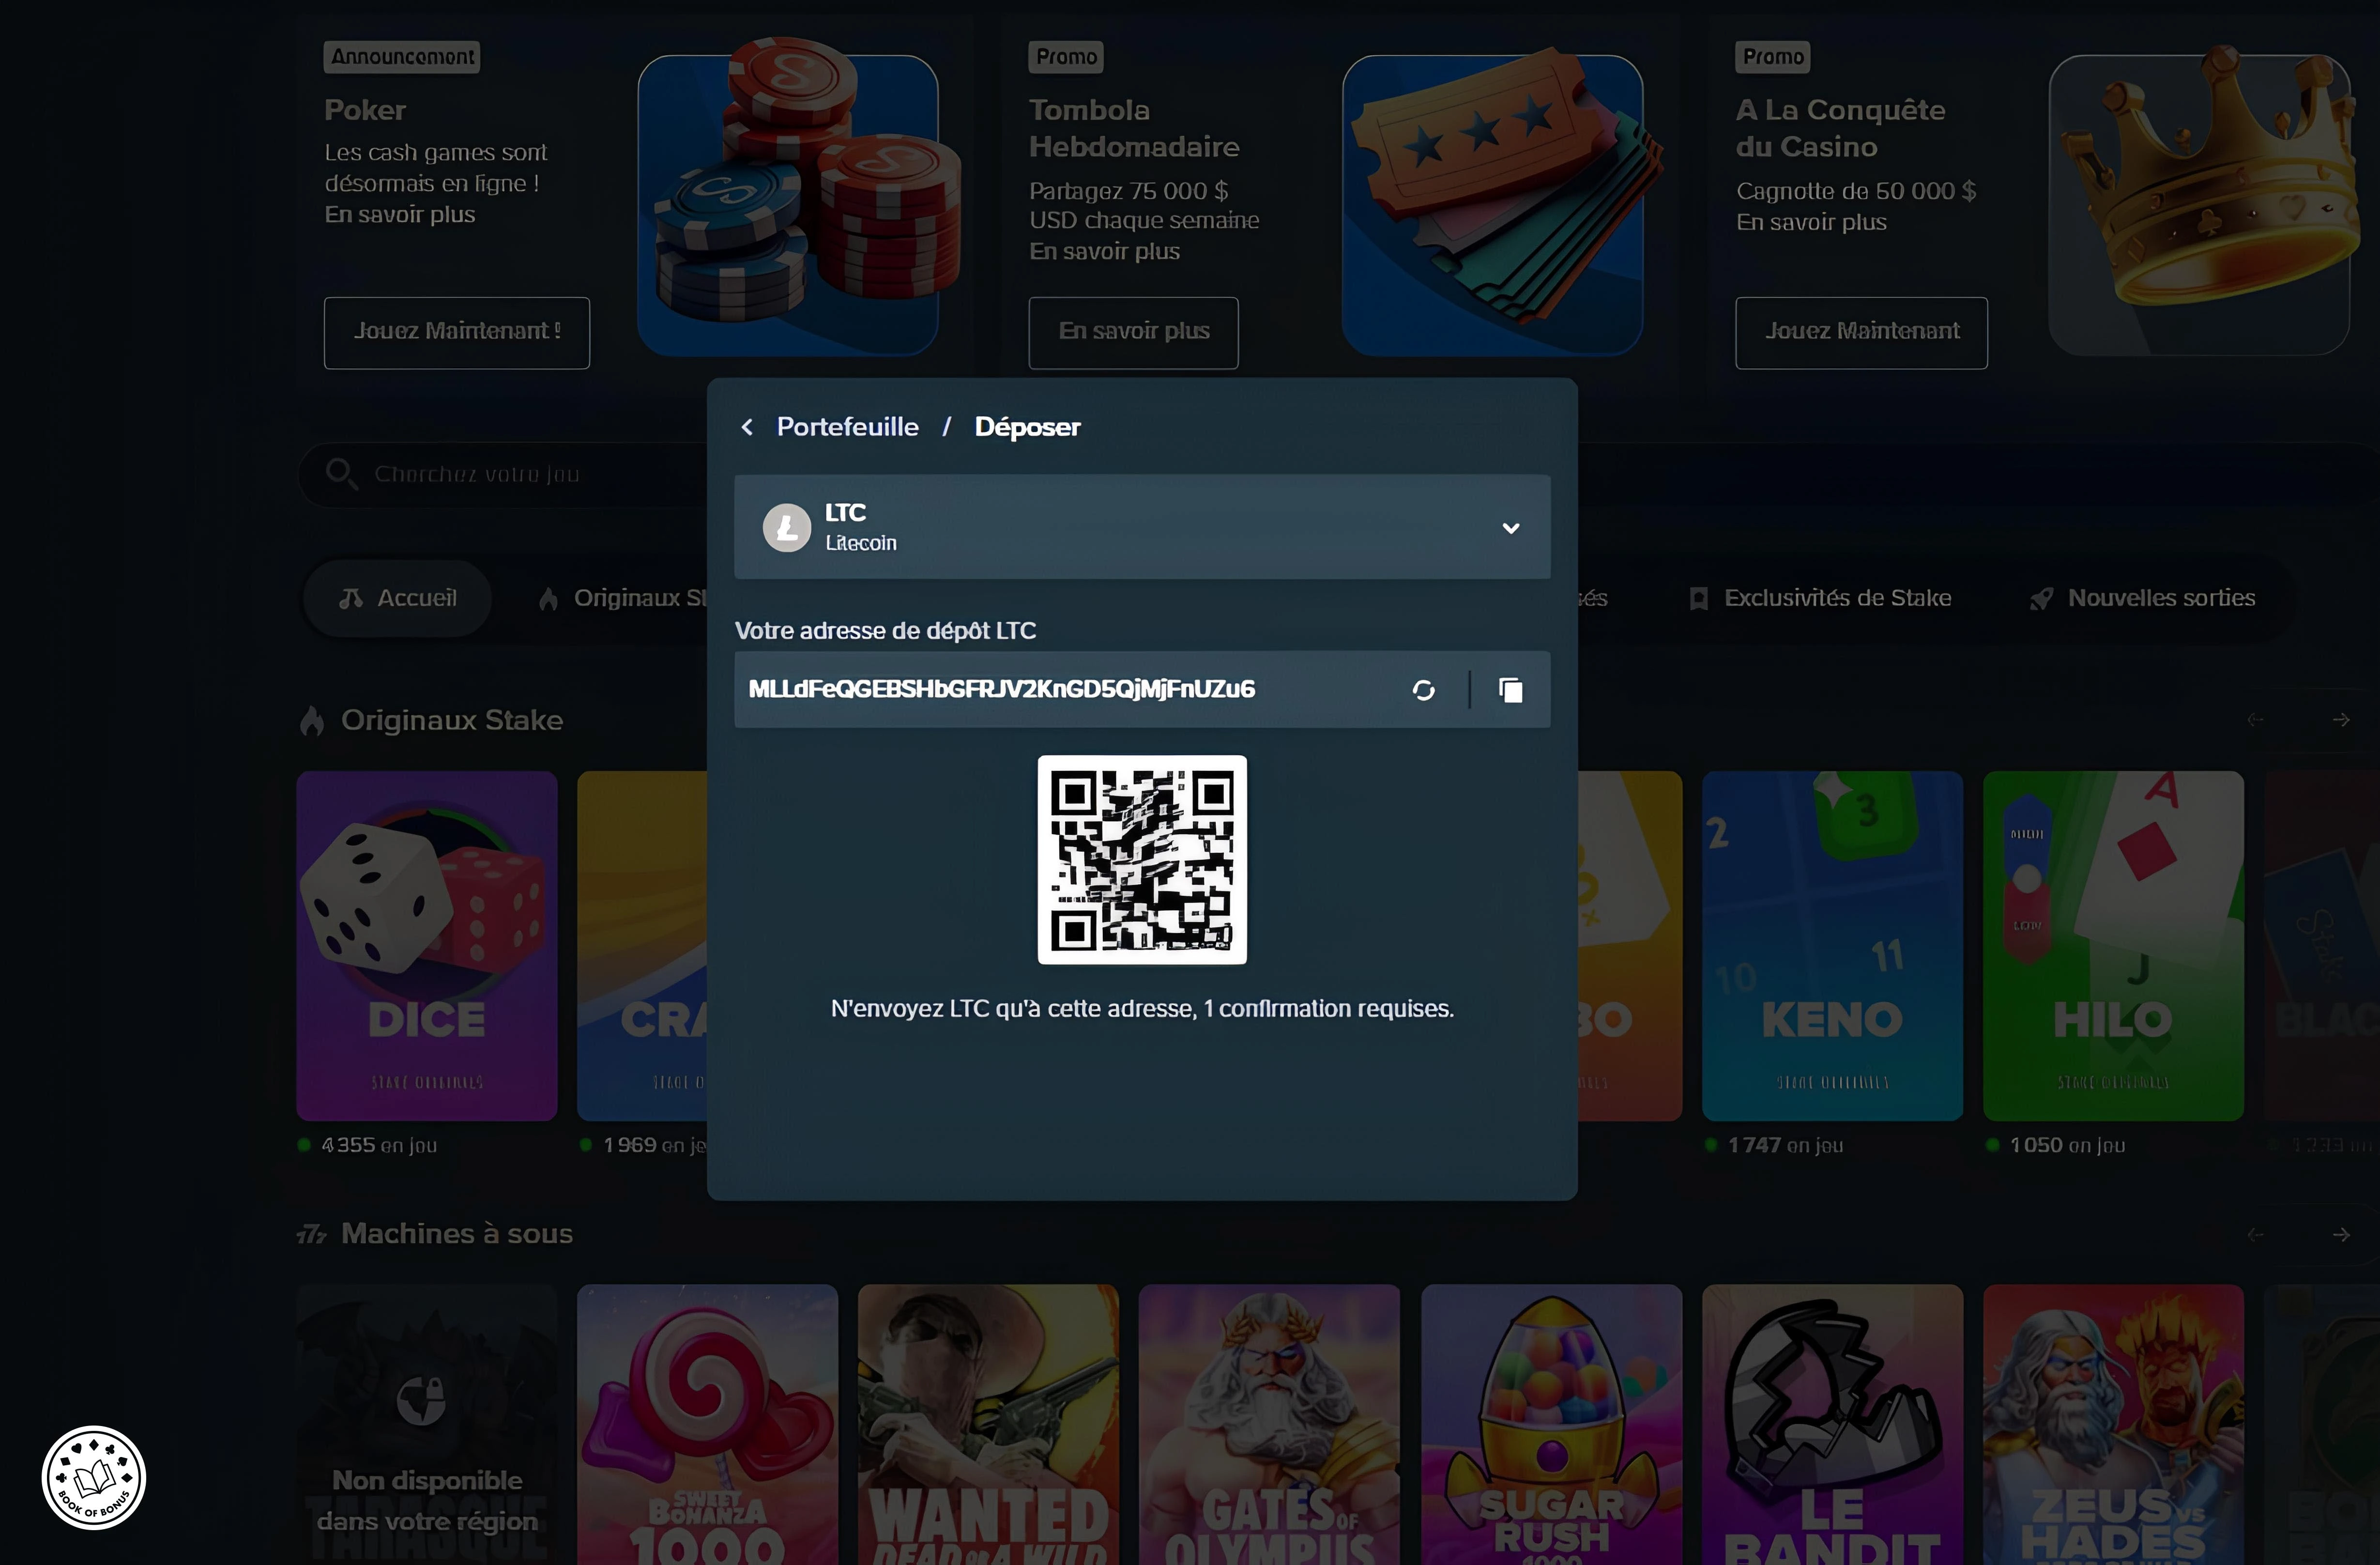Image resolution: width=2380 pixels, height=1565 pixels.
Task: Advance the Originaux Stake carousel right
Action: tap(2341, 720)
